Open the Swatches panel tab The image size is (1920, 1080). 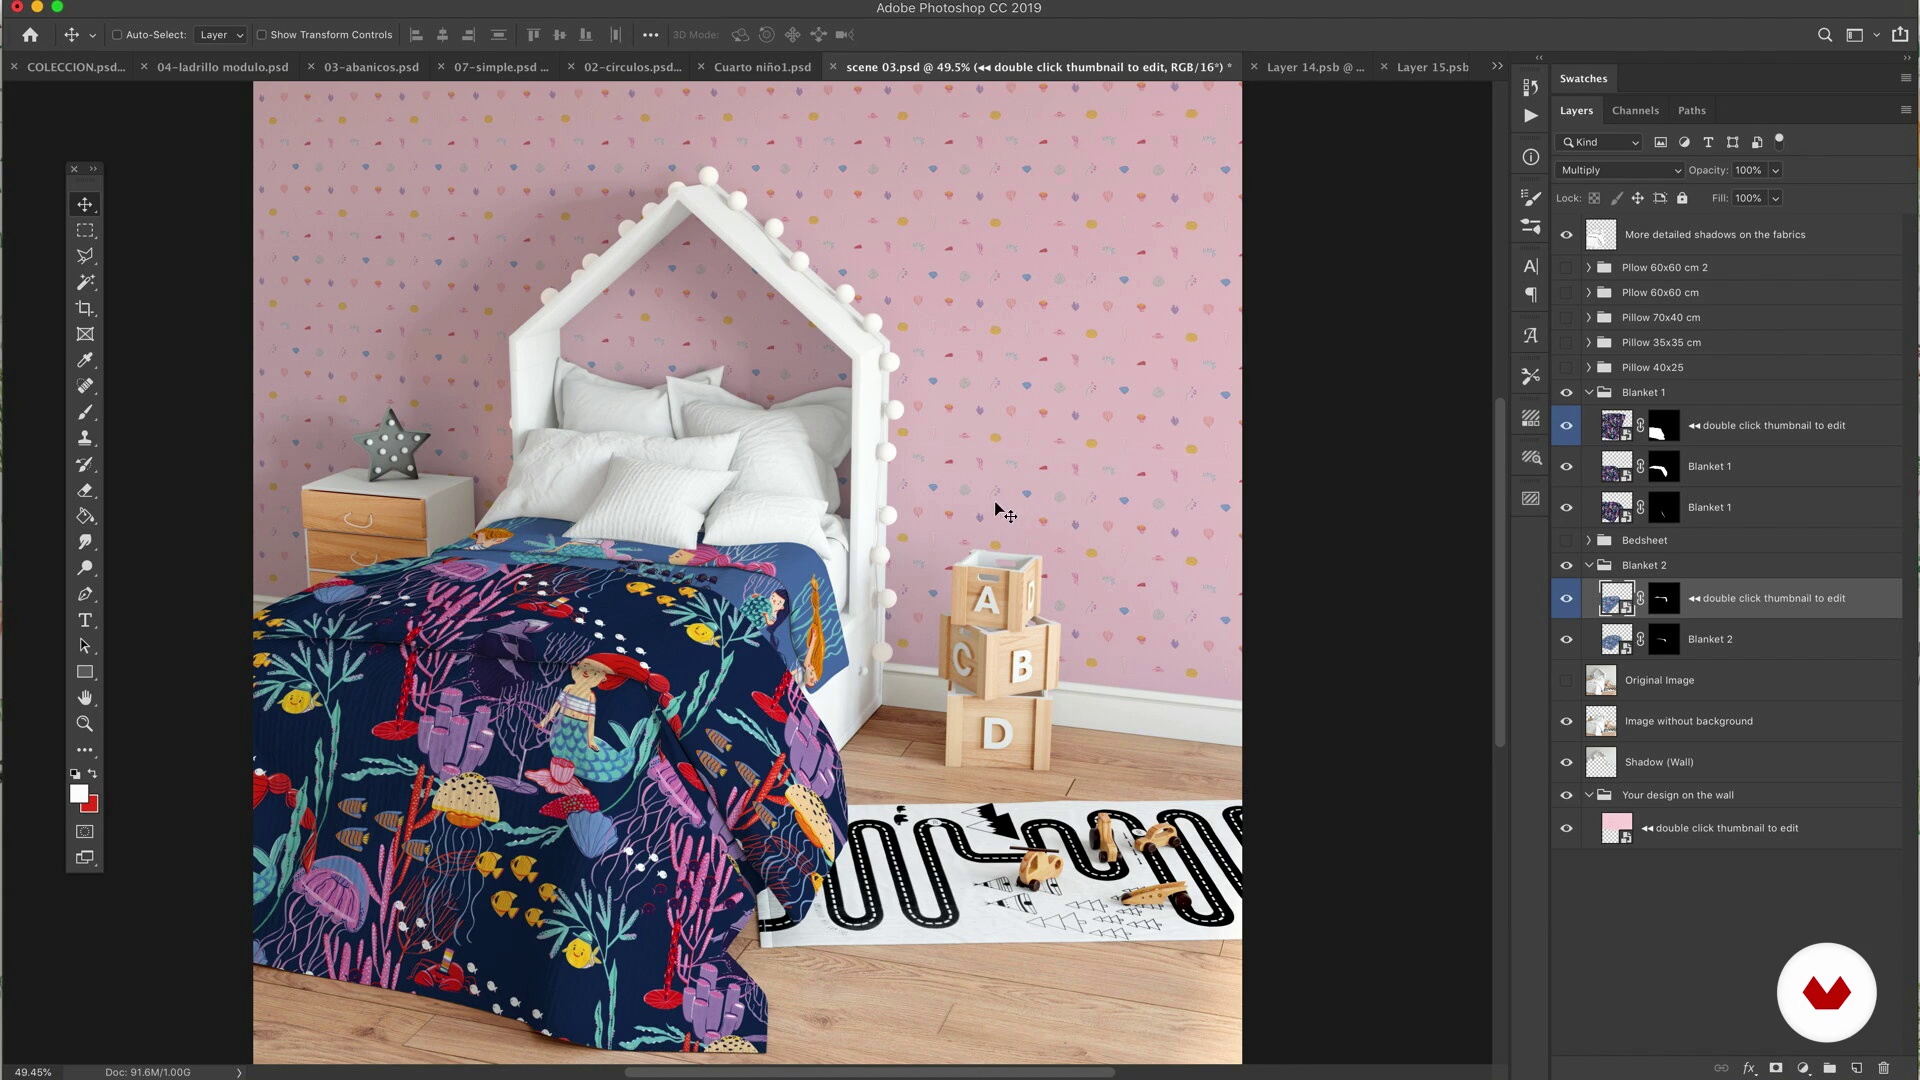coord(1583,79)
